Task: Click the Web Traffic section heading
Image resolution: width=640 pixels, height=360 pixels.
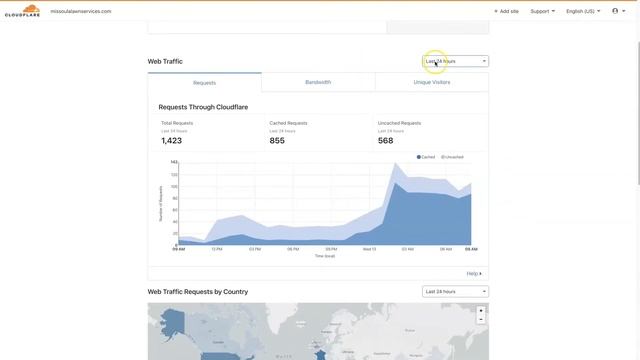Action: tap(165, 61)
